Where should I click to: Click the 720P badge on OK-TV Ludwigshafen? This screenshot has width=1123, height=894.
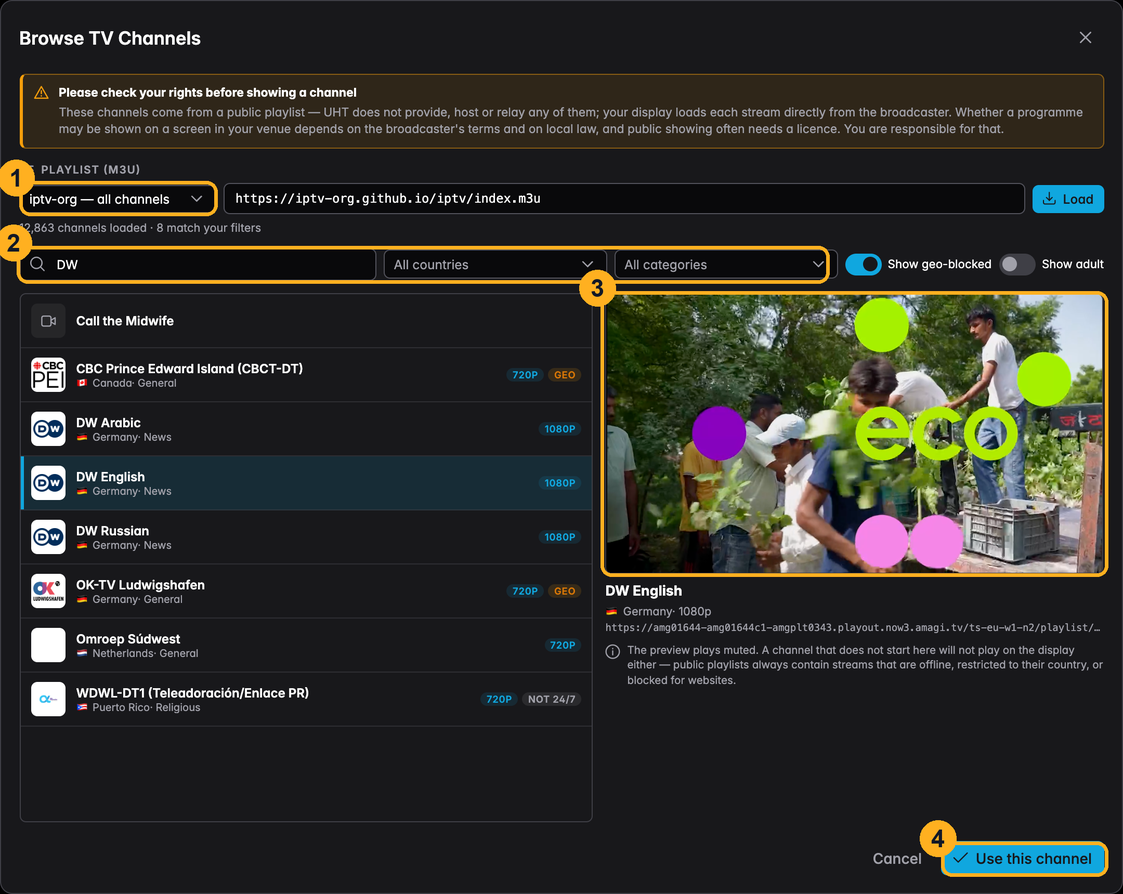(x=525, y=591)
